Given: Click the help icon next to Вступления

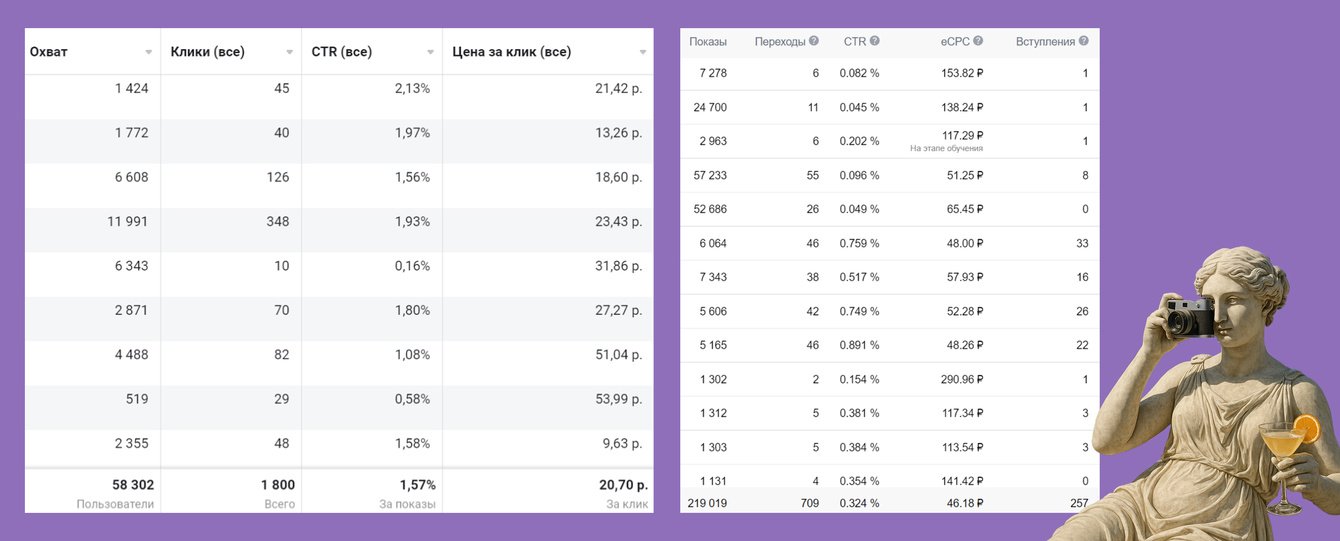Looking at the screenshot, I should coord(1083,41).
